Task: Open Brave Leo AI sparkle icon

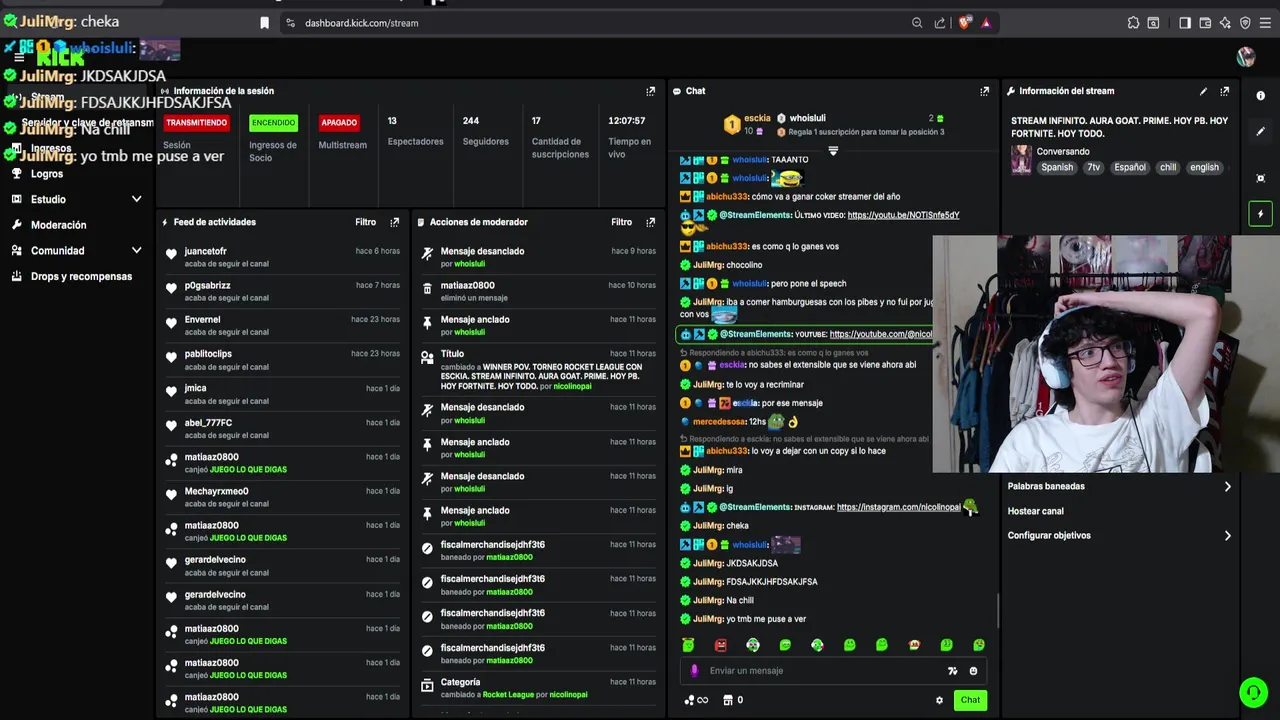Action: click(x=1225, y=23)
